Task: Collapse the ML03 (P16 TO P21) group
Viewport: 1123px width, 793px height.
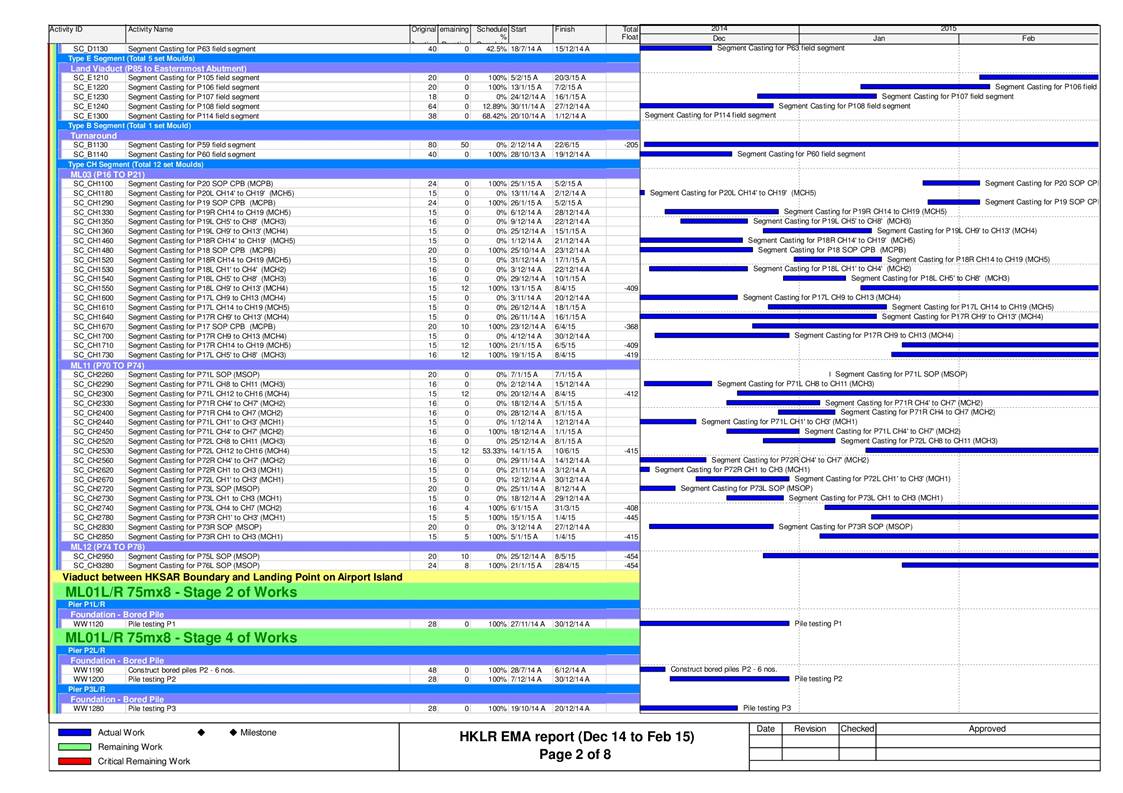Action: tap(100, 174)
